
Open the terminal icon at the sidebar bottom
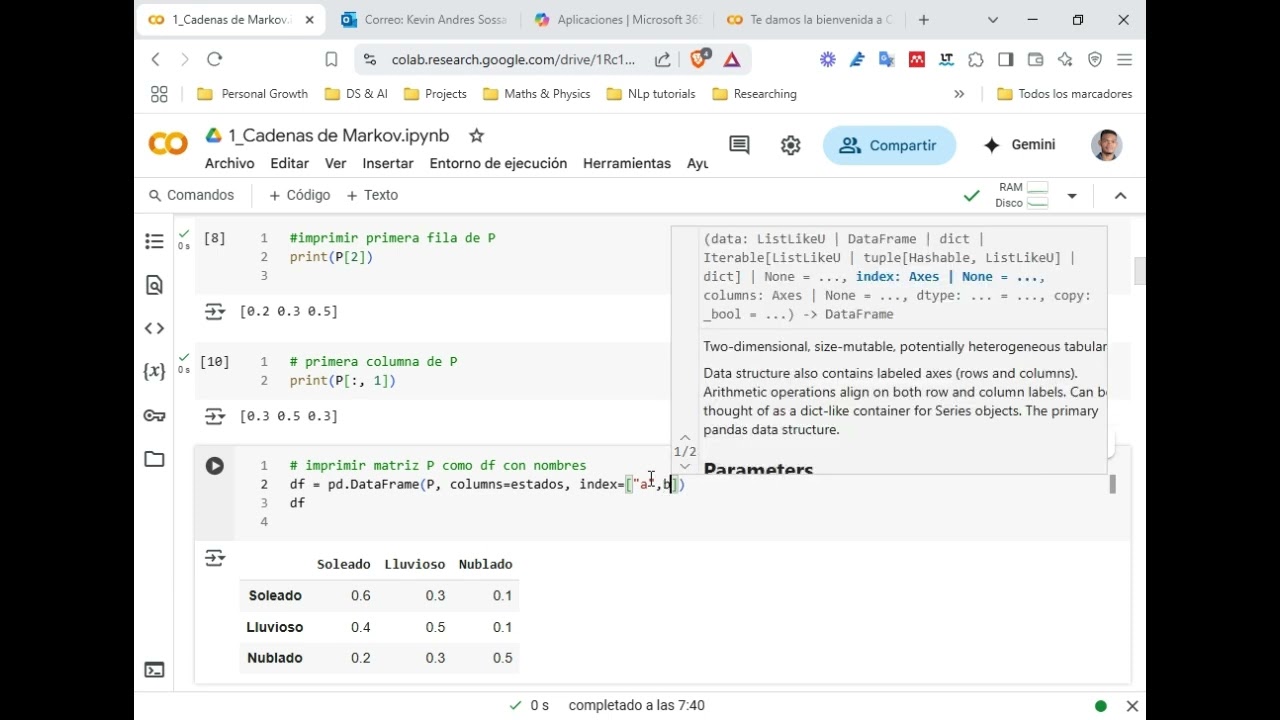[x=154, y=670]
